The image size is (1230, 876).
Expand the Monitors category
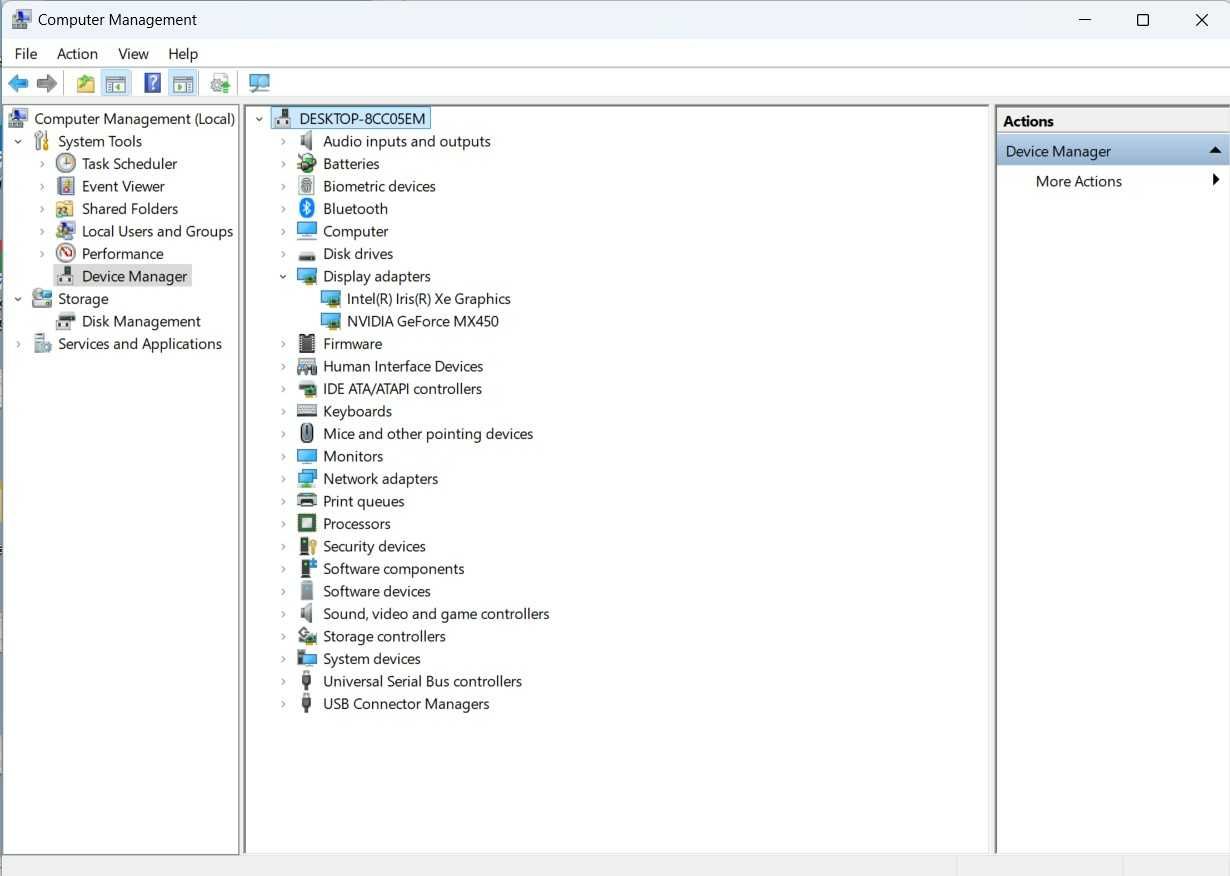283,456
